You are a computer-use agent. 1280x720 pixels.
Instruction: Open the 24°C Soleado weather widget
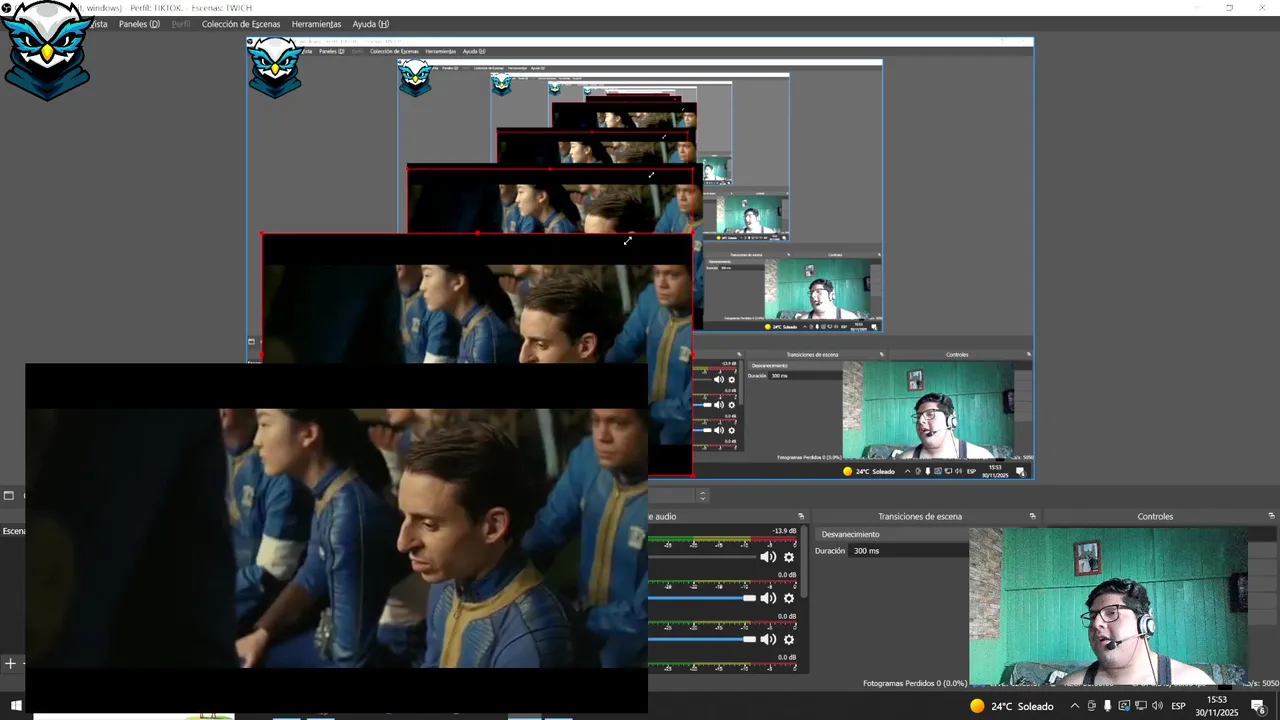[x=1011, y=706]
